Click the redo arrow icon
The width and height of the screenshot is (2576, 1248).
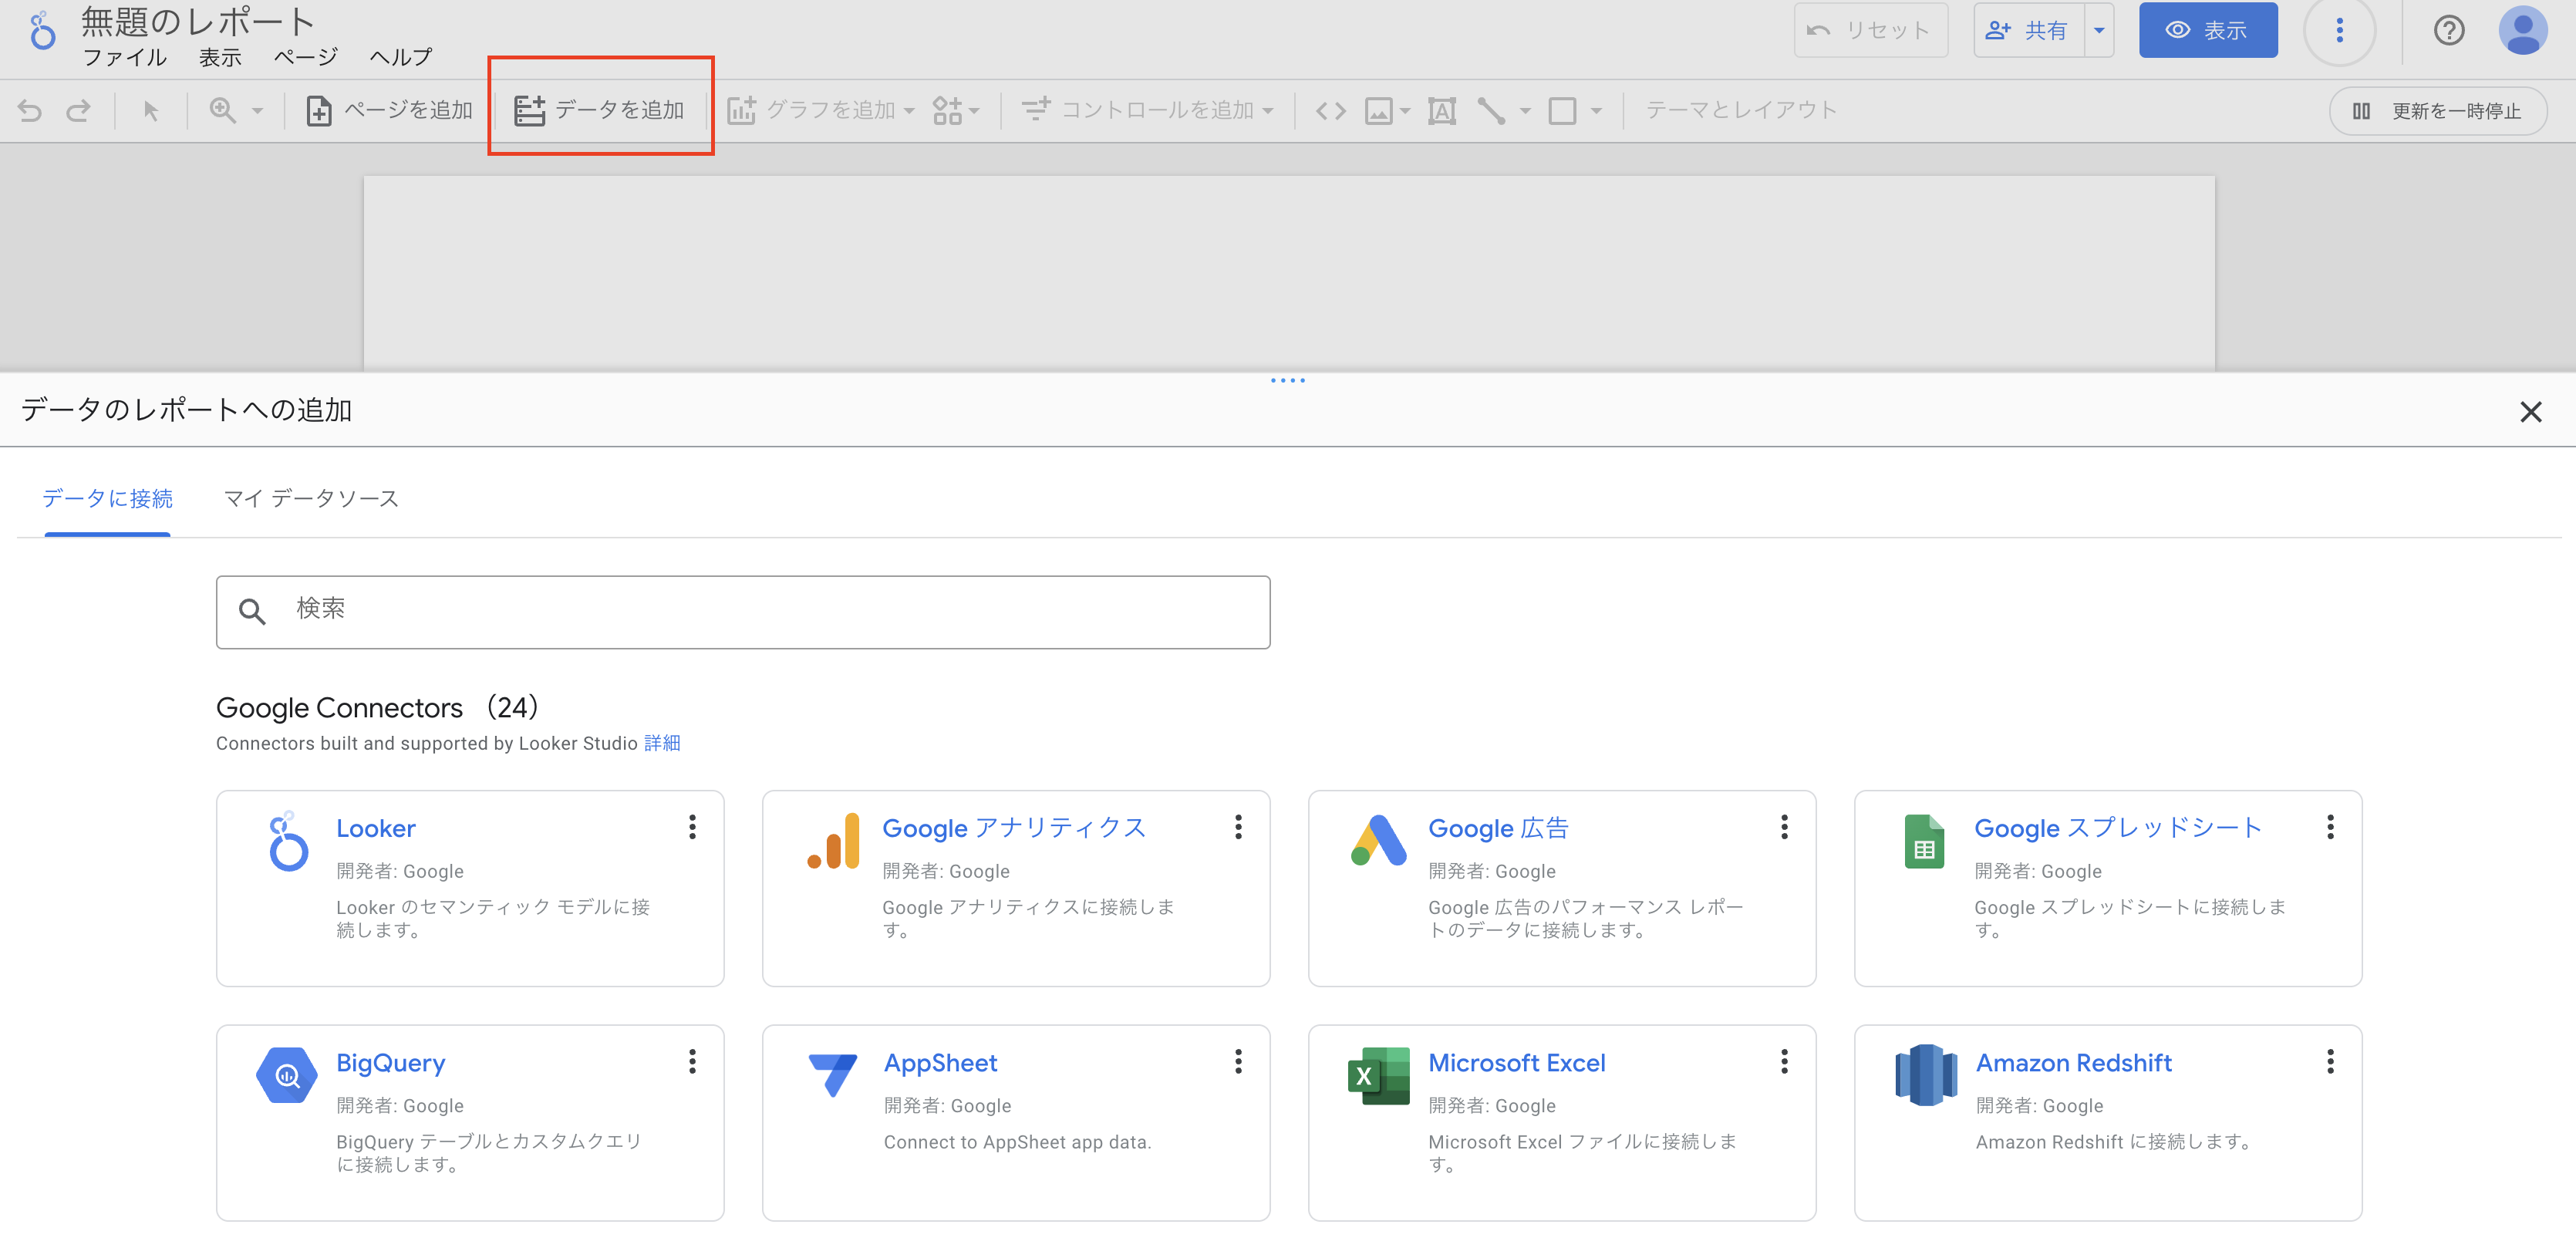[x=78, y=110]
